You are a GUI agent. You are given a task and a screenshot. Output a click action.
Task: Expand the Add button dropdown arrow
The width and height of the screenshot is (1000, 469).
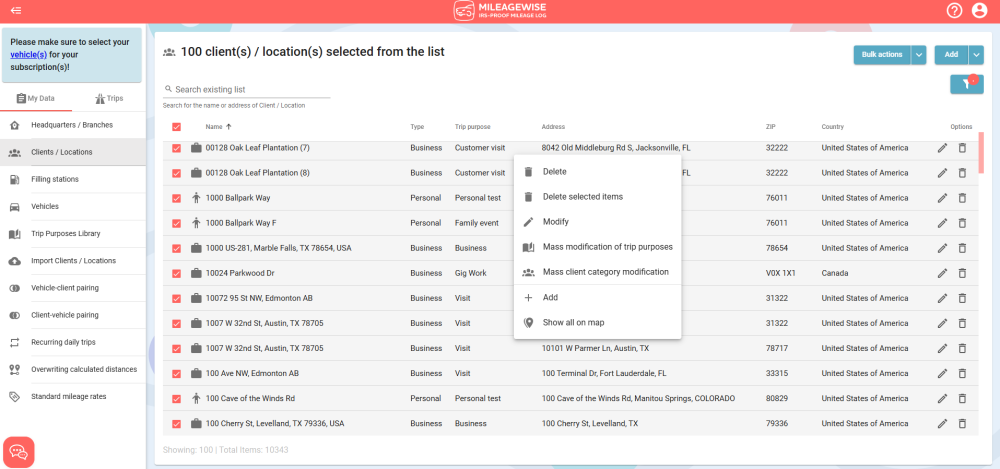pyautogui.click(x=976, y=55)
